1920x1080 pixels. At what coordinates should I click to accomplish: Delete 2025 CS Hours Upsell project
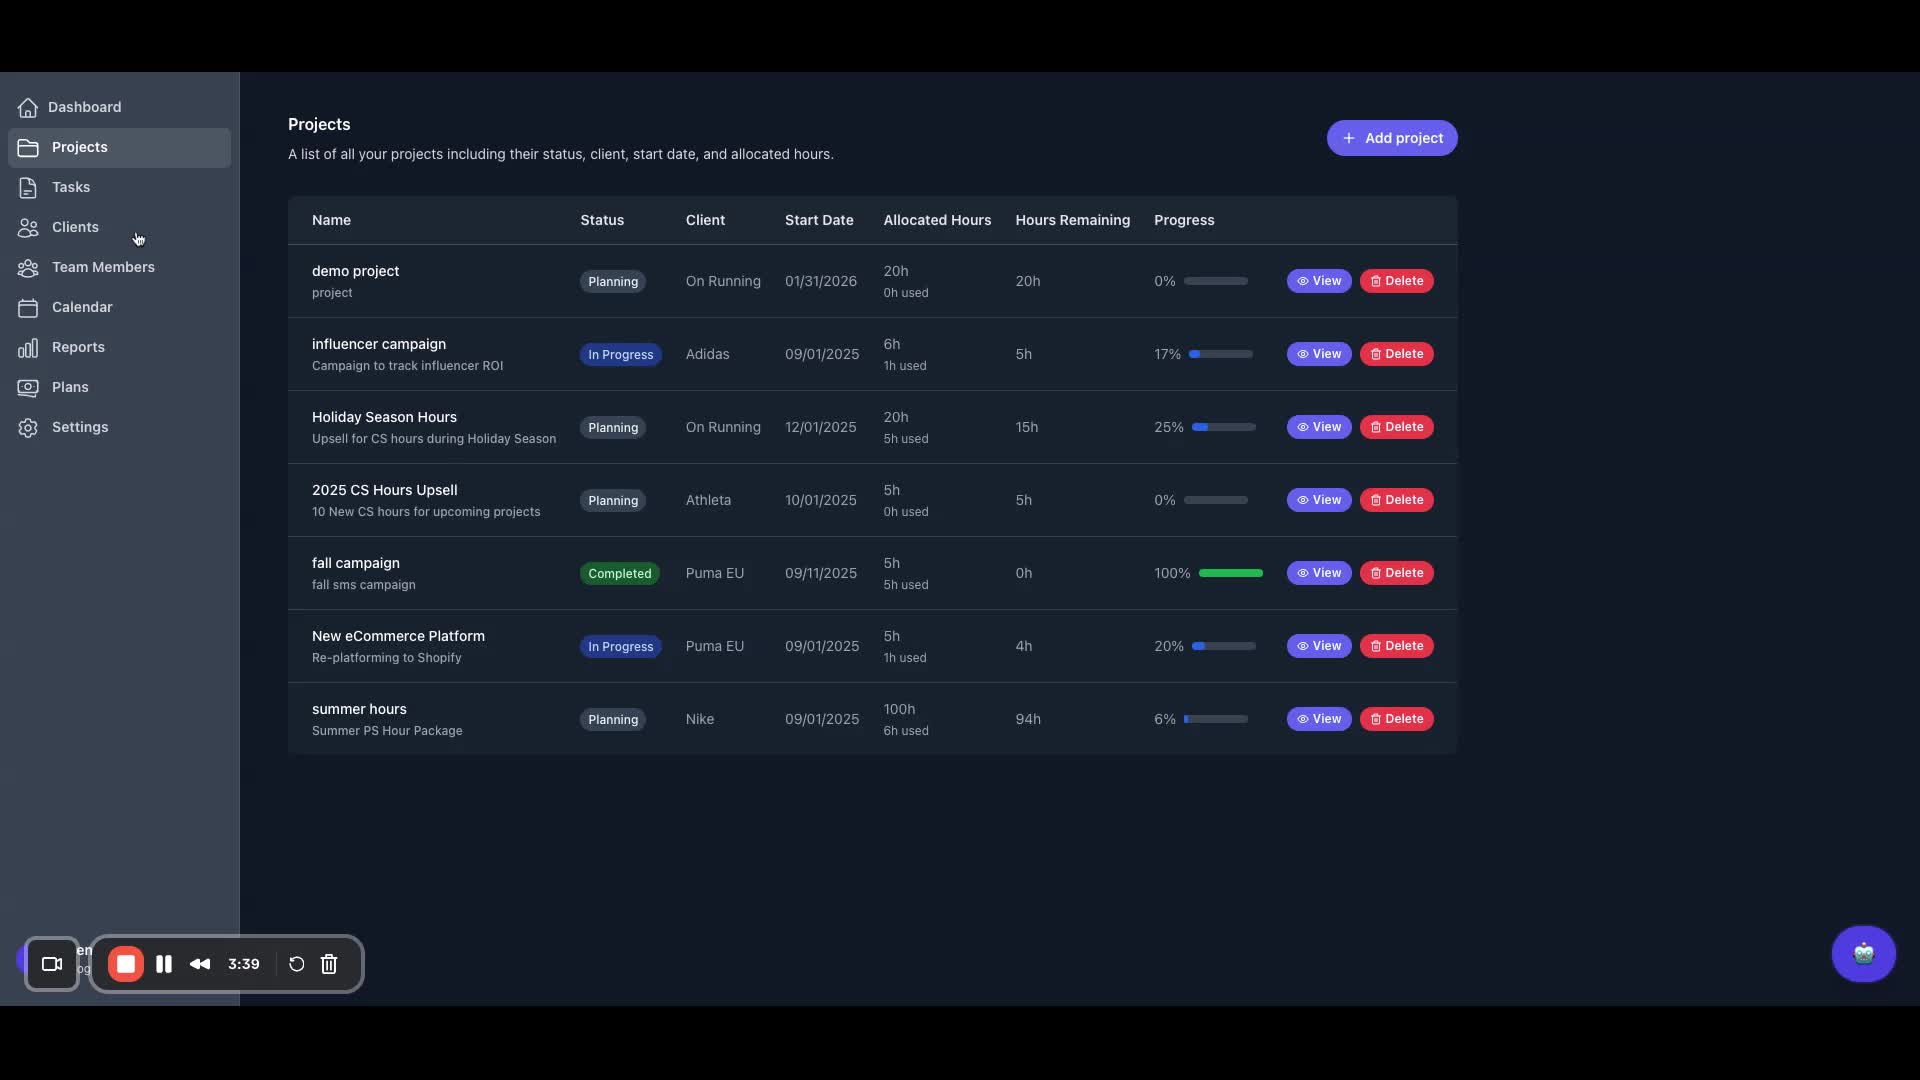1396,500
